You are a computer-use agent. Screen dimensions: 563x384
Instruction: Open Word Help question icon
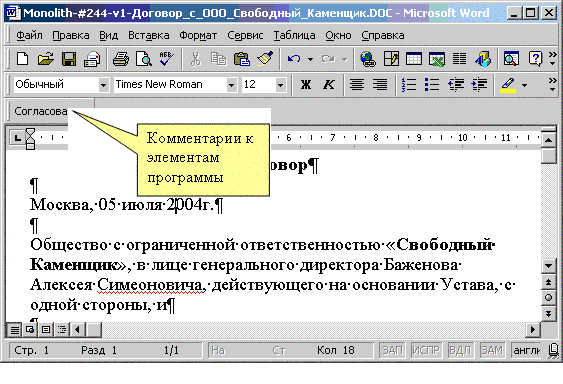click(x=535, y=59)
